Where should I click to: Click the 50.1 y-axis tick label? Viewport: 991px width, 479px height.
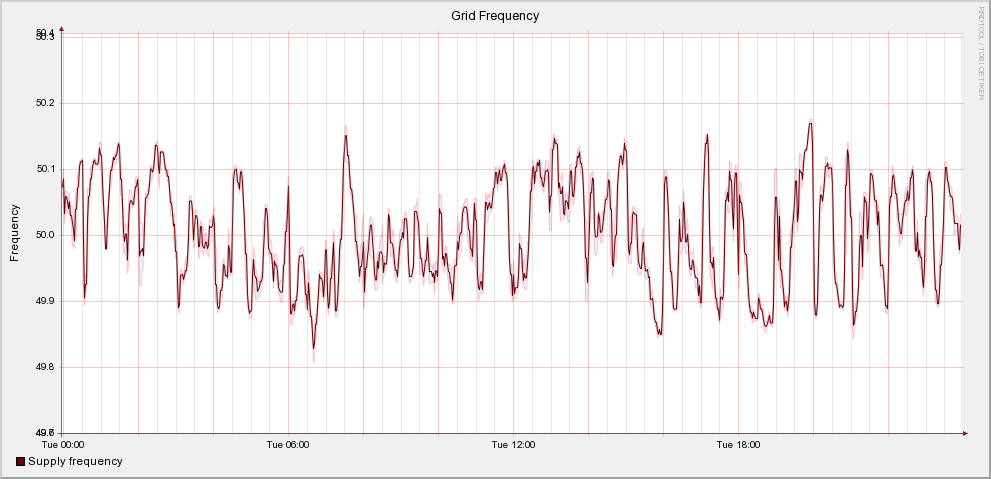(x=45, y=169)
